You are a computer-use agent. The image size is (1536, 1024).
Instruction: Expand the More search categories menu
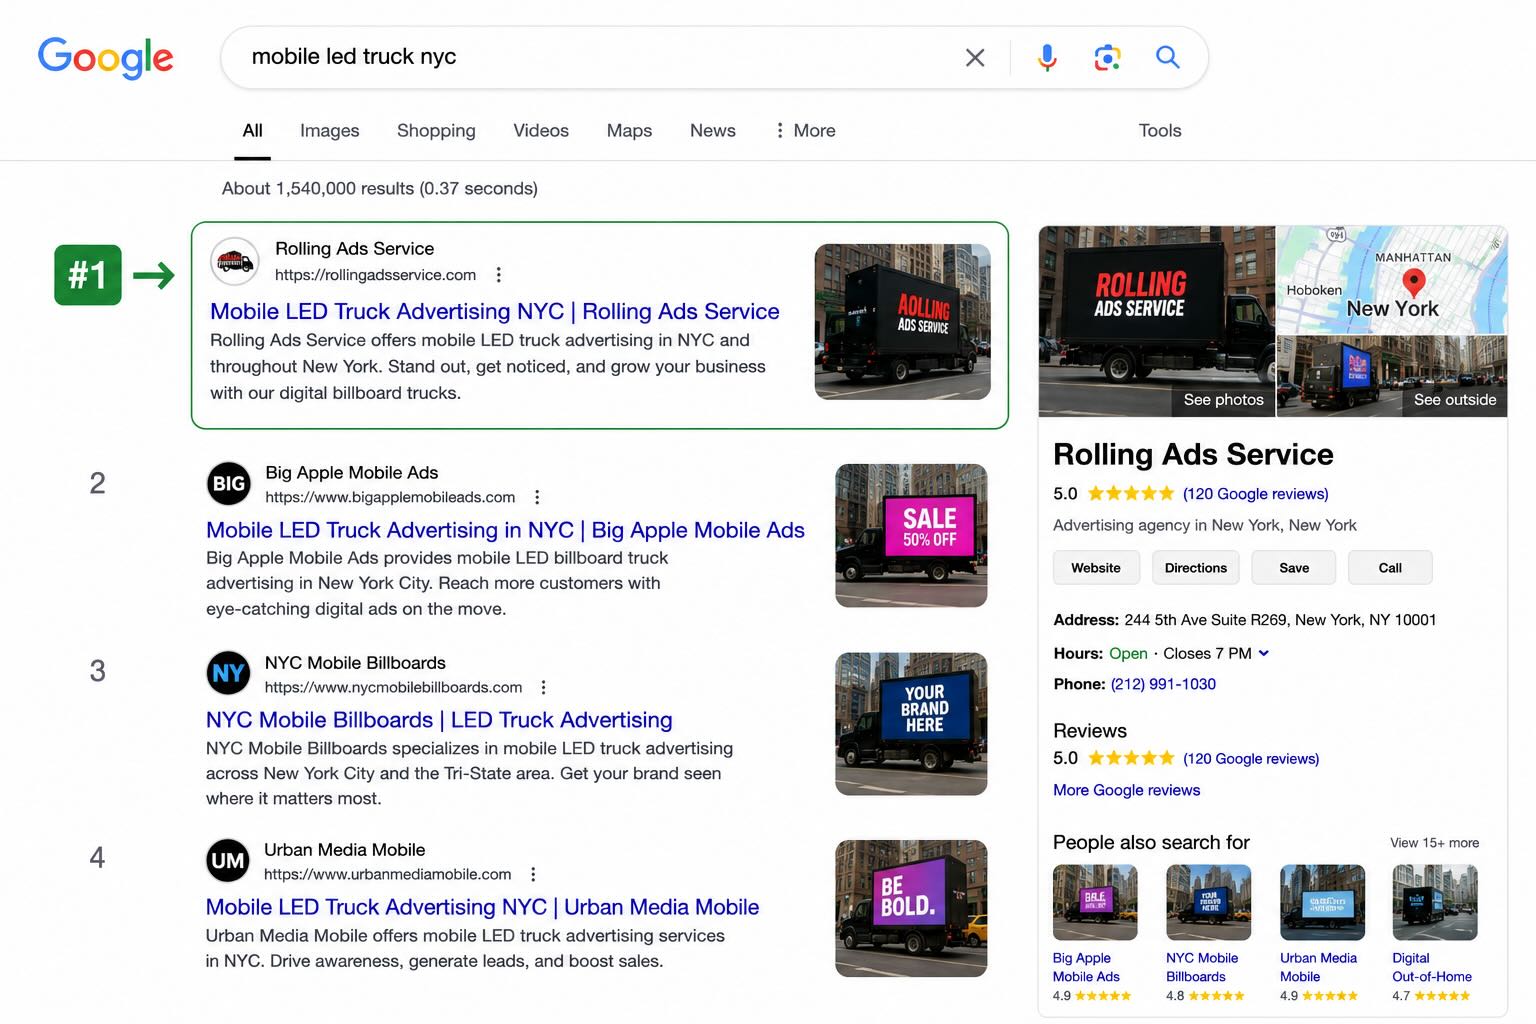click(805, 131)
